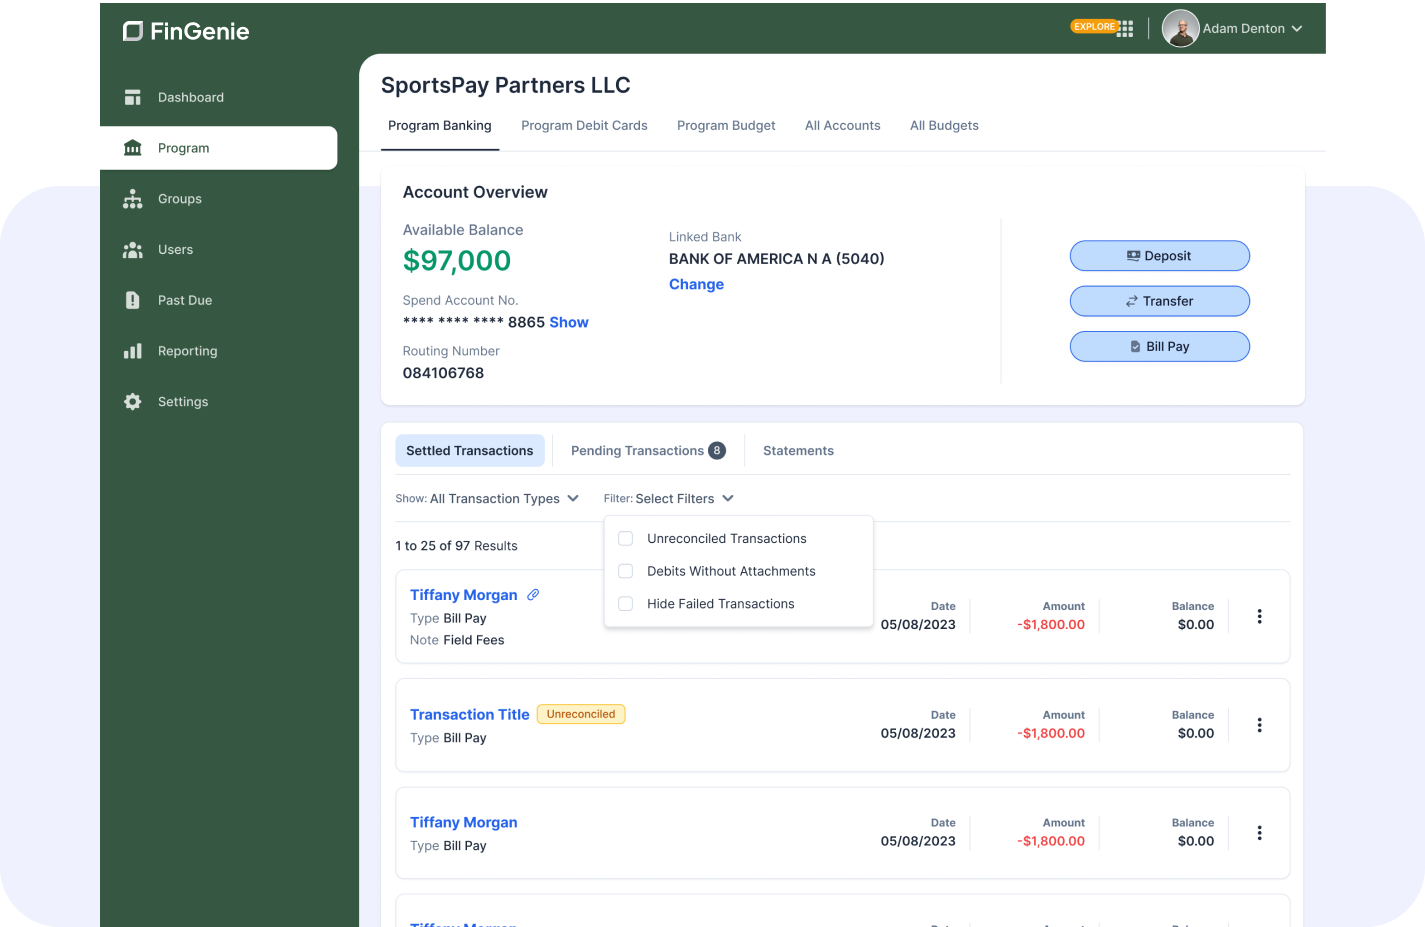Click '1 to 25 of 97 Results' text

[456, 546]
